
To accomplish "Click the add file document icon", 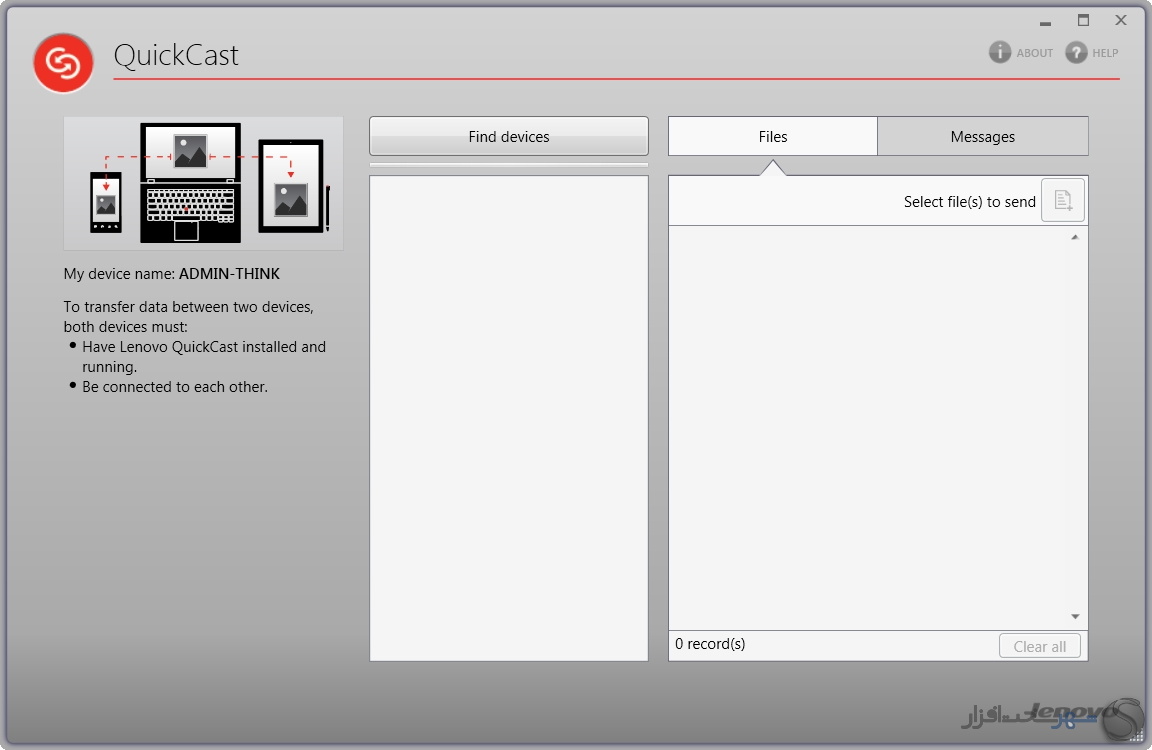I will [1062, 200].
